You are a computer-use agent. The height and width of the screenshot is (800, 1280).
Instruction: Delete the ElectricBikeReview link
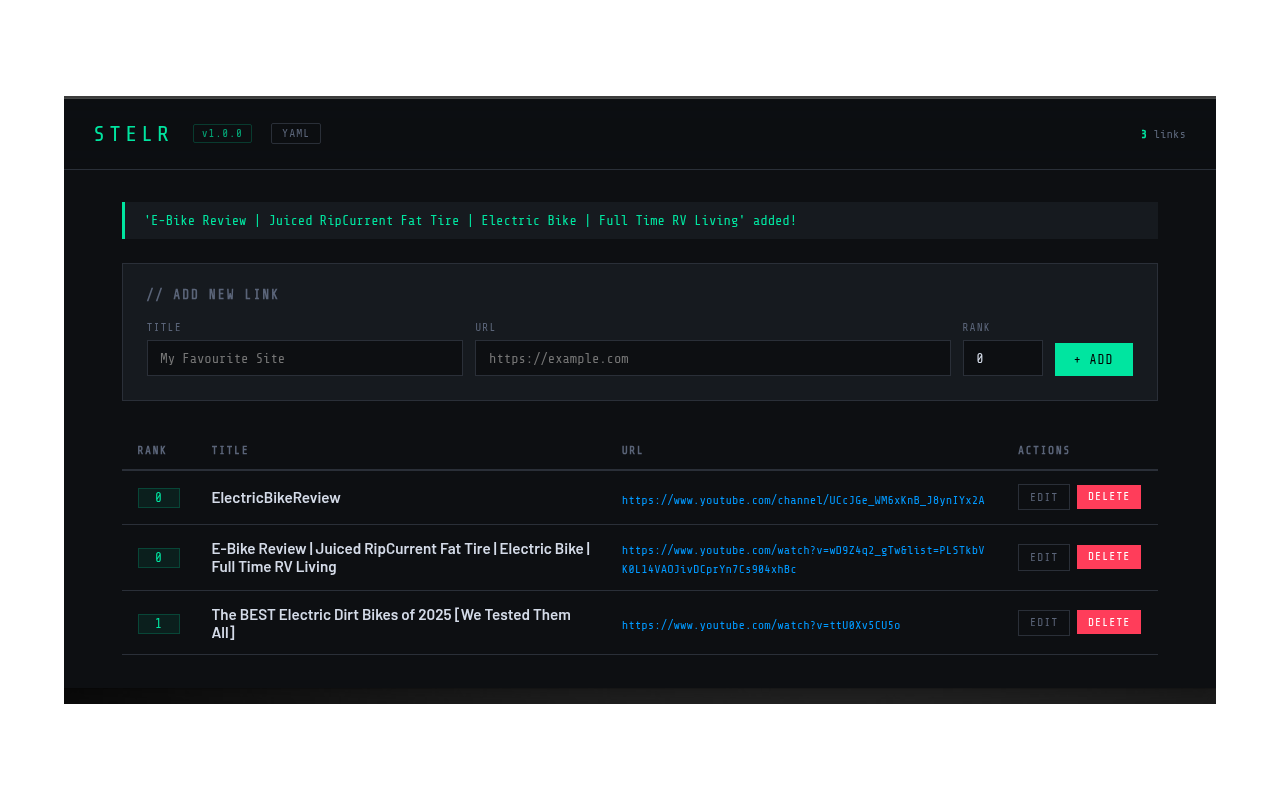[x=1109, y=497]
